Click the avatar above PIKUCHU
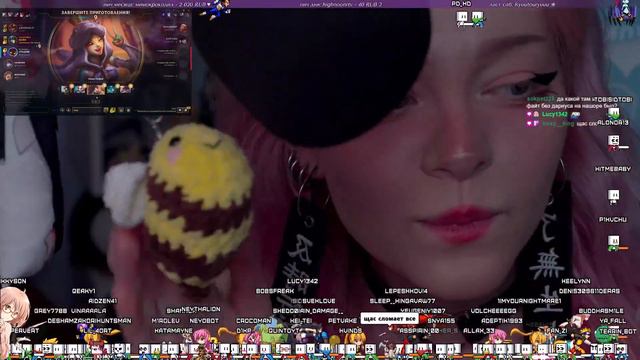 613,197
